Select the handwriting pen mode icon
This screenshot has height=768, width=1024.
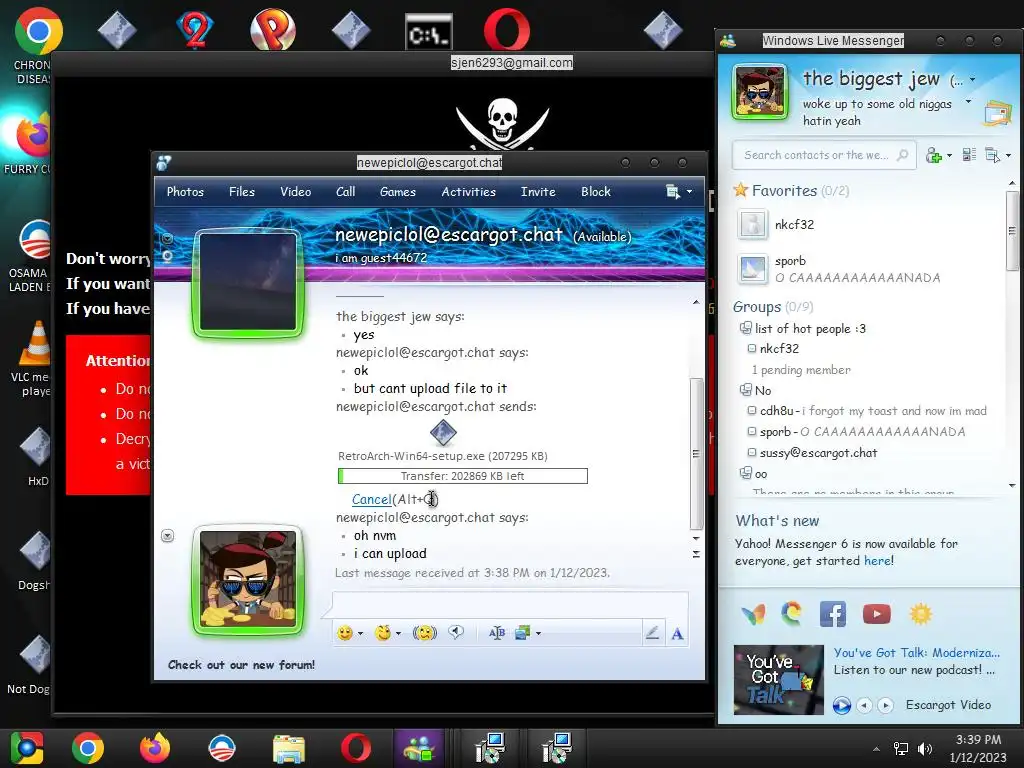click(652, 633)
